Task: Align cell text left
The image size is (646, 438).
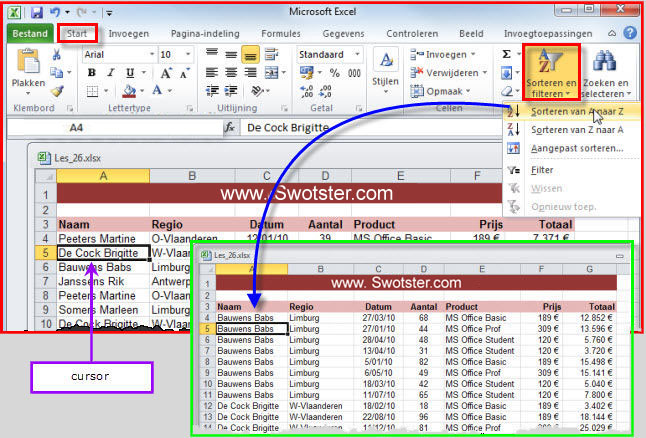Action: (212, 73)
